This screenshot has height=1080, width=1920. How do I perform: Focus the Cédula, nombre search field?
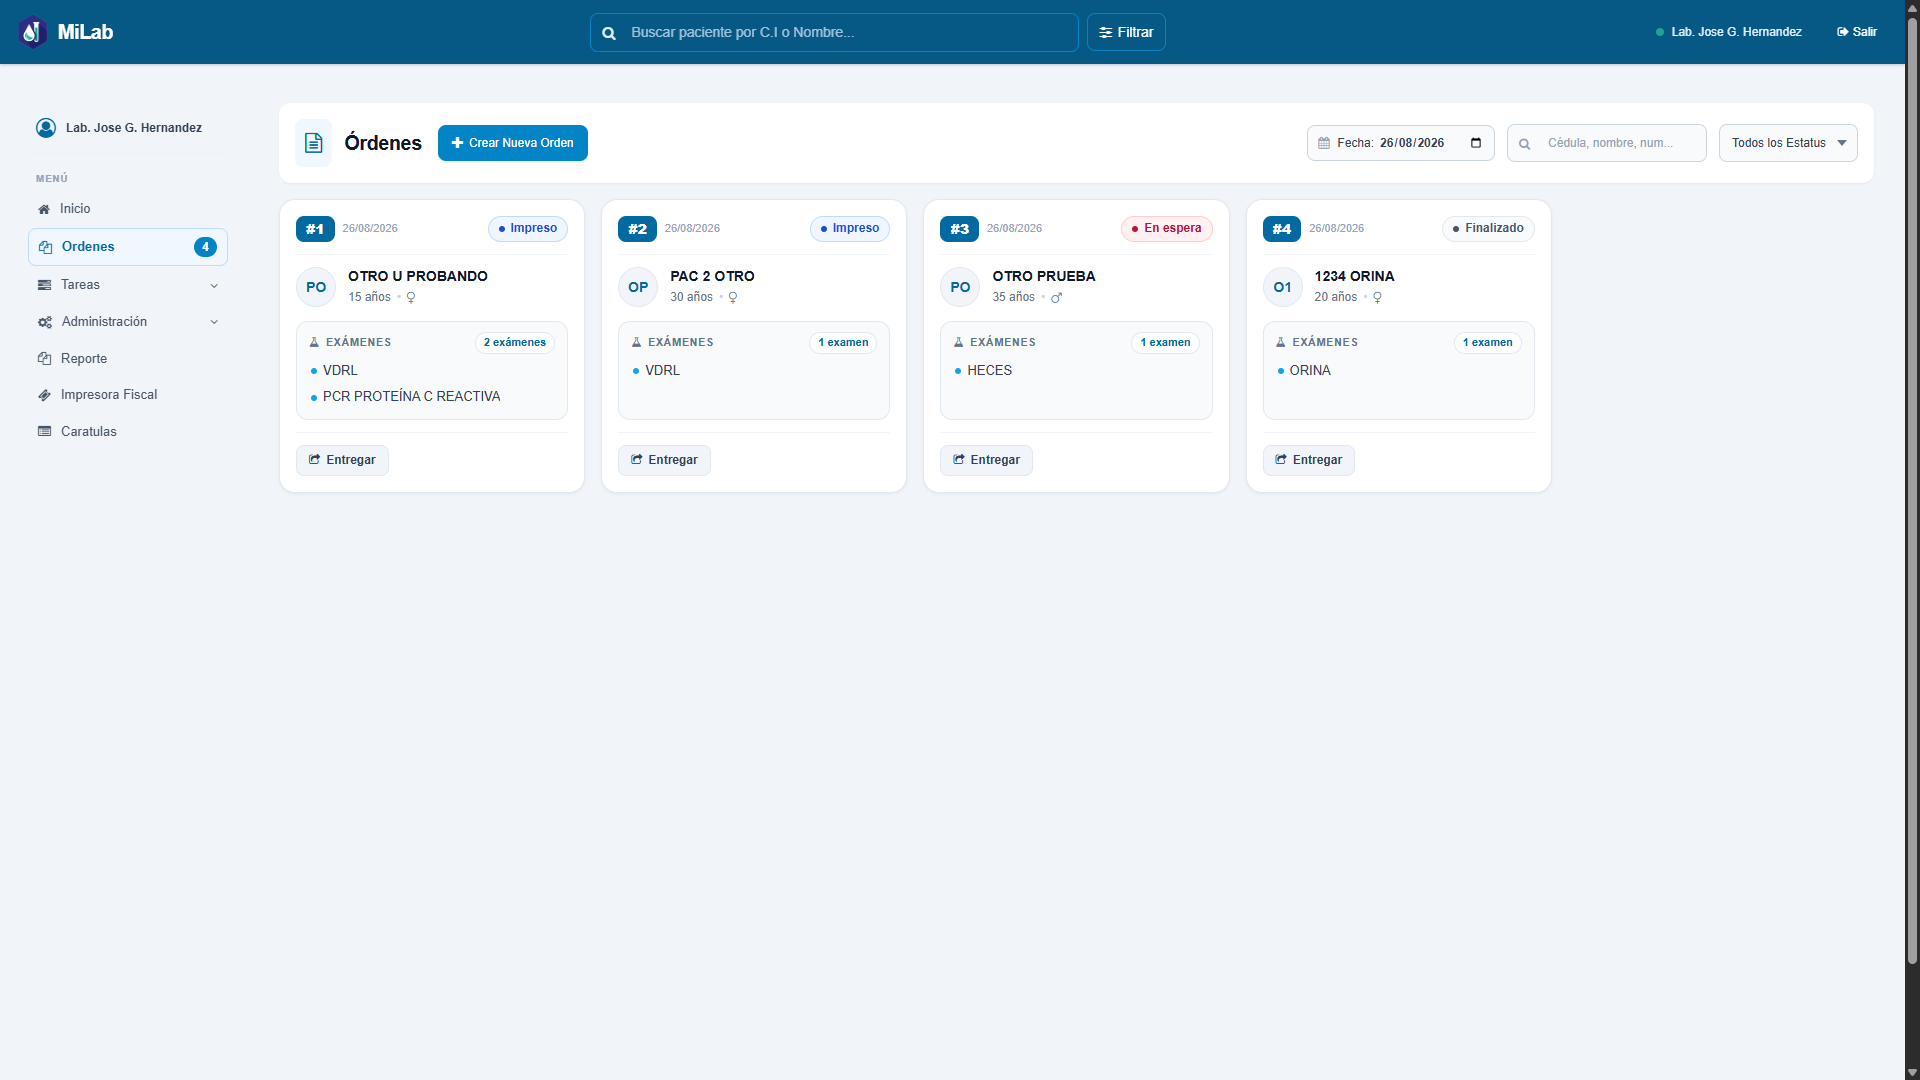(x=1607, y=143)
